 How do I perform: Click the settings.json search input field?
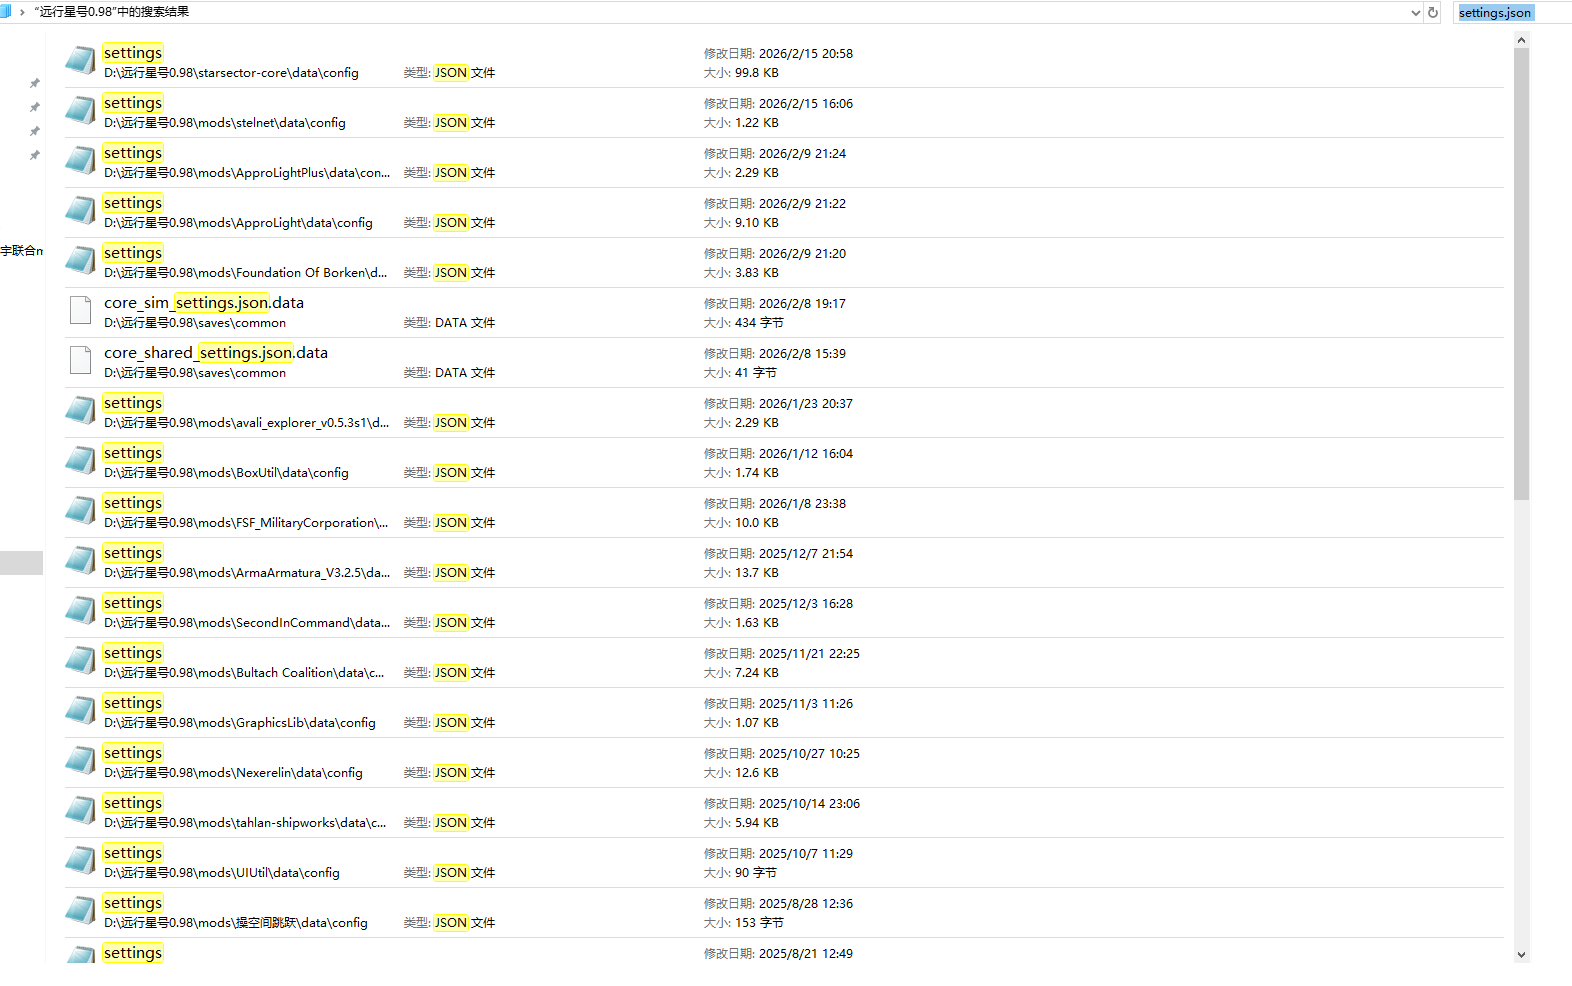1510,13
